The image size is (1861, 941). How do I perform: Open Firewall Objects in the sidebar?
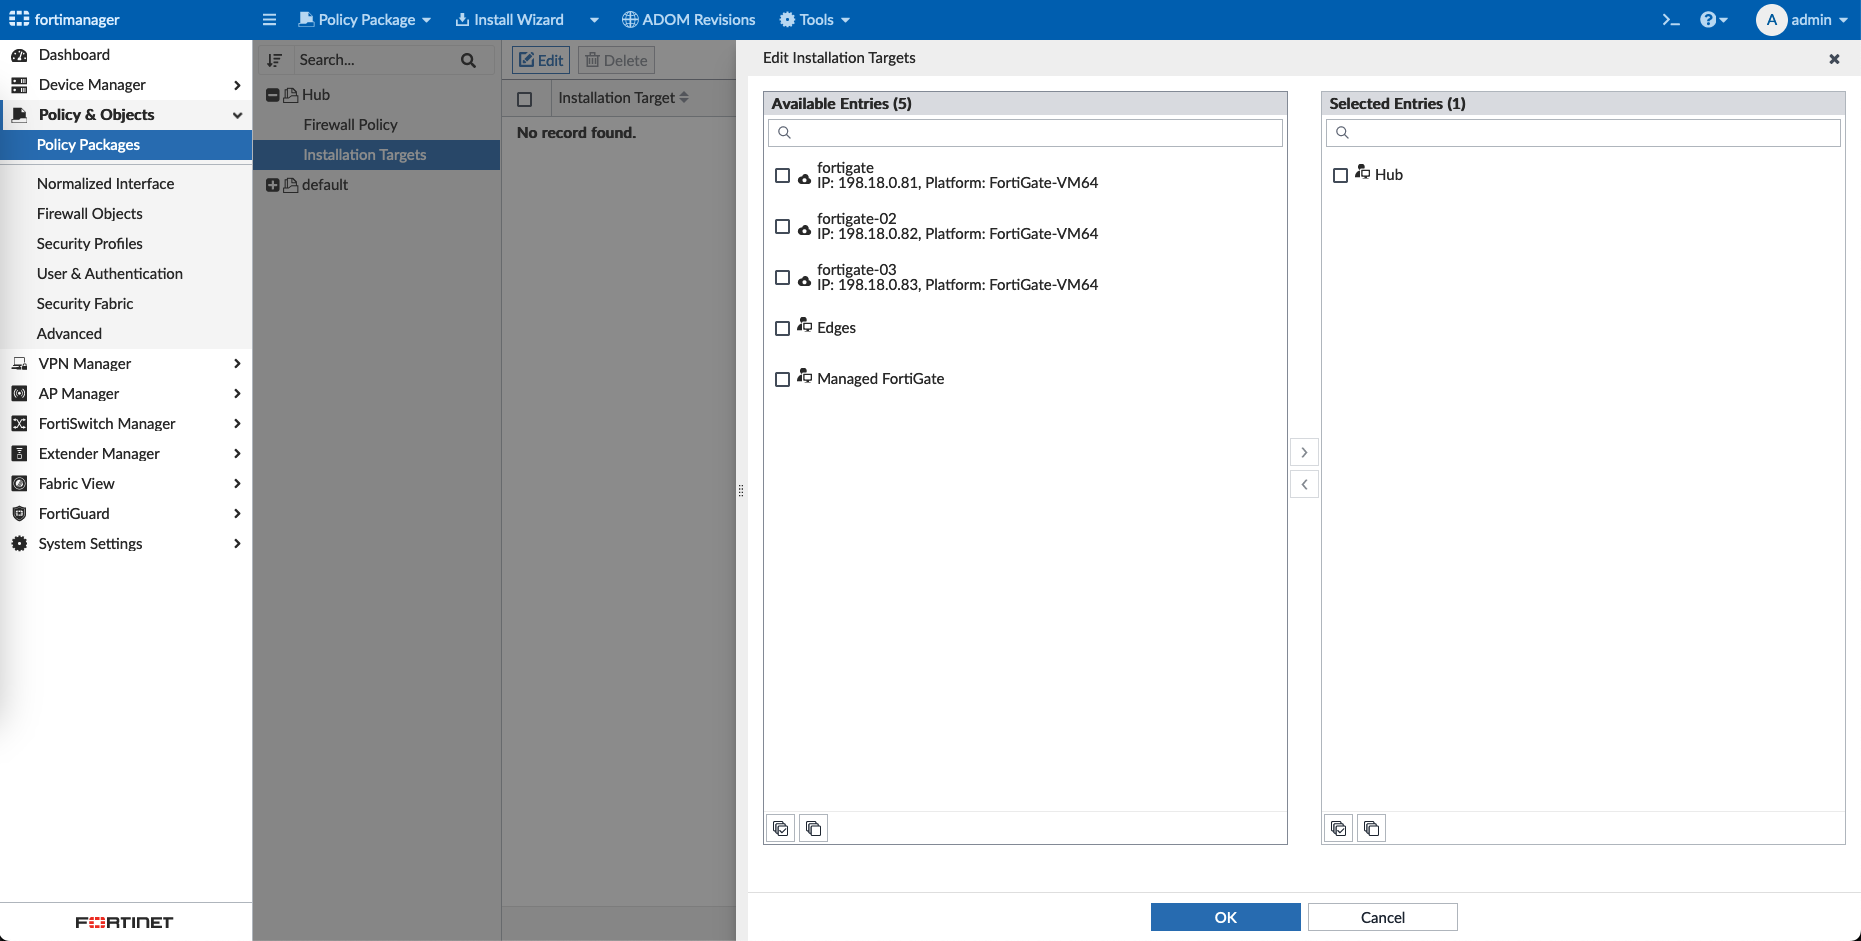[90, 214]
